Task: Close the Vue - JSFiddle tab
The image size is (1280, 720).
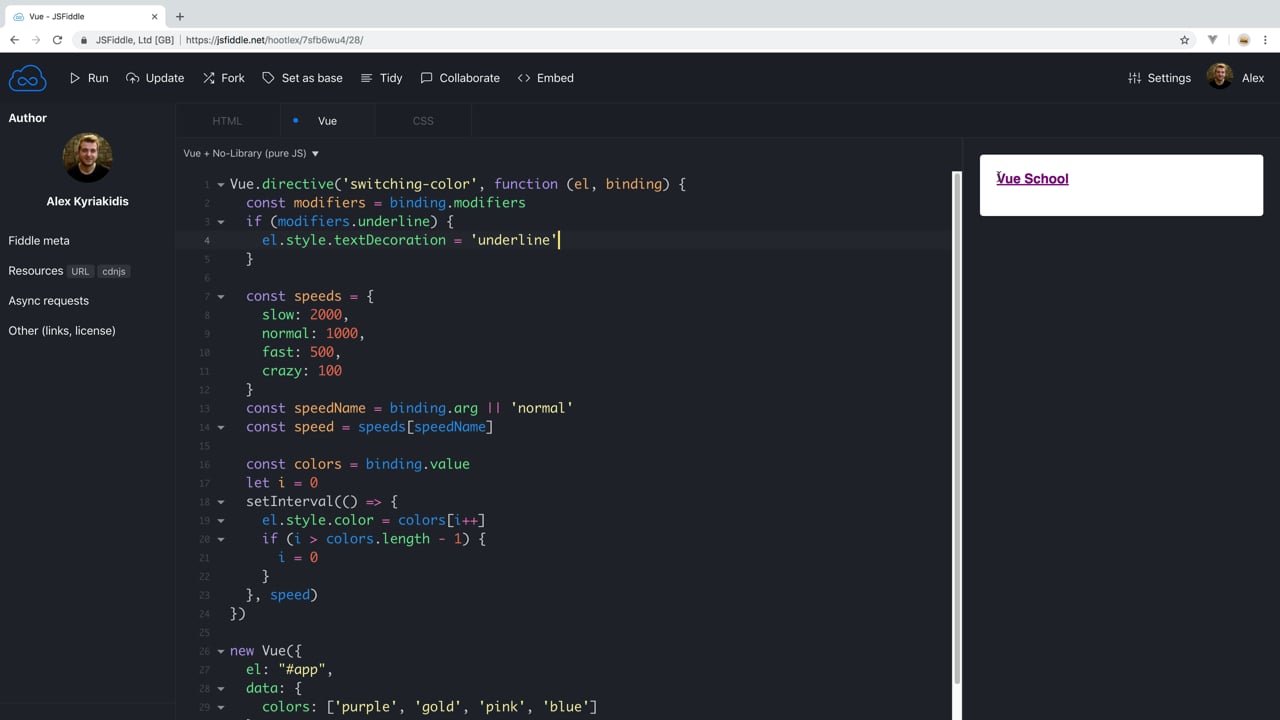Action: pyautogui.click(x=155, y=16)
